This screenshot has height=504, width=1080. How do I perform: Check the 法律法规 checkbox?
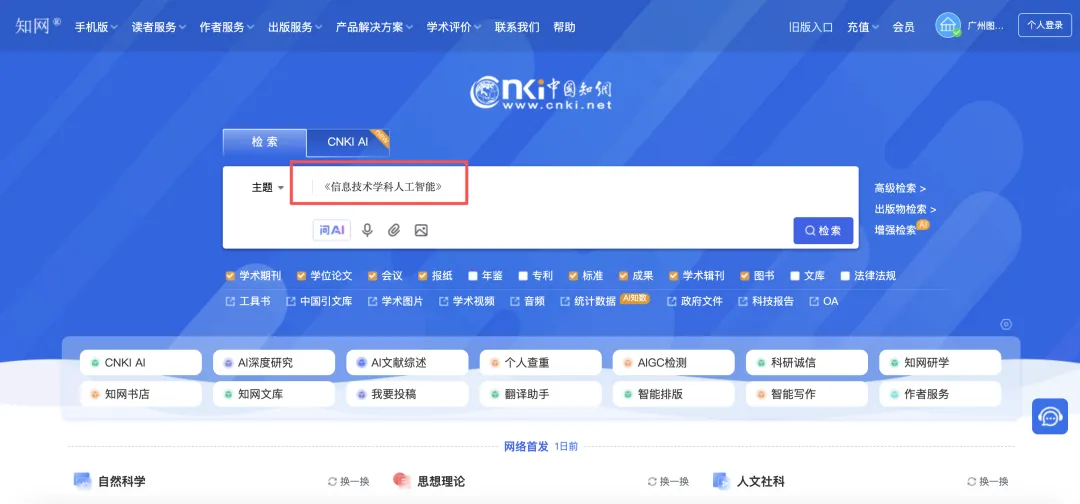click(x=846, y=276)
